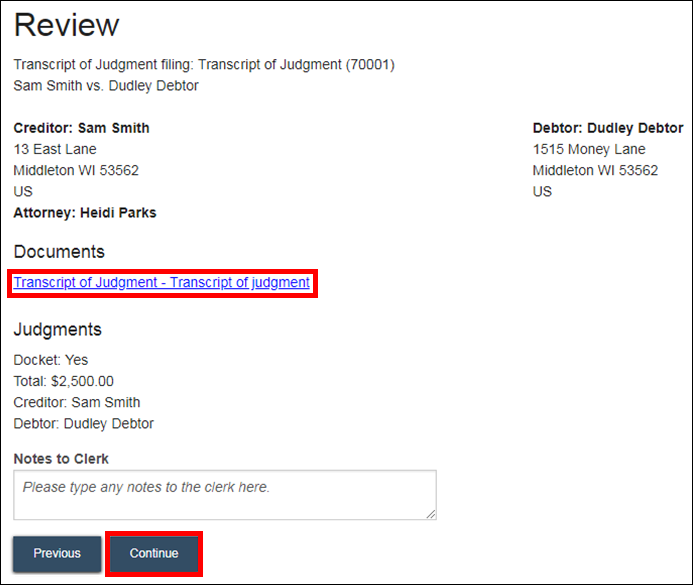Image resolution: width=693 pixels, height=585 pixels.
Task: Click the 'Debtor: Dudley Debtor' heading
Action: click(608, 128)
